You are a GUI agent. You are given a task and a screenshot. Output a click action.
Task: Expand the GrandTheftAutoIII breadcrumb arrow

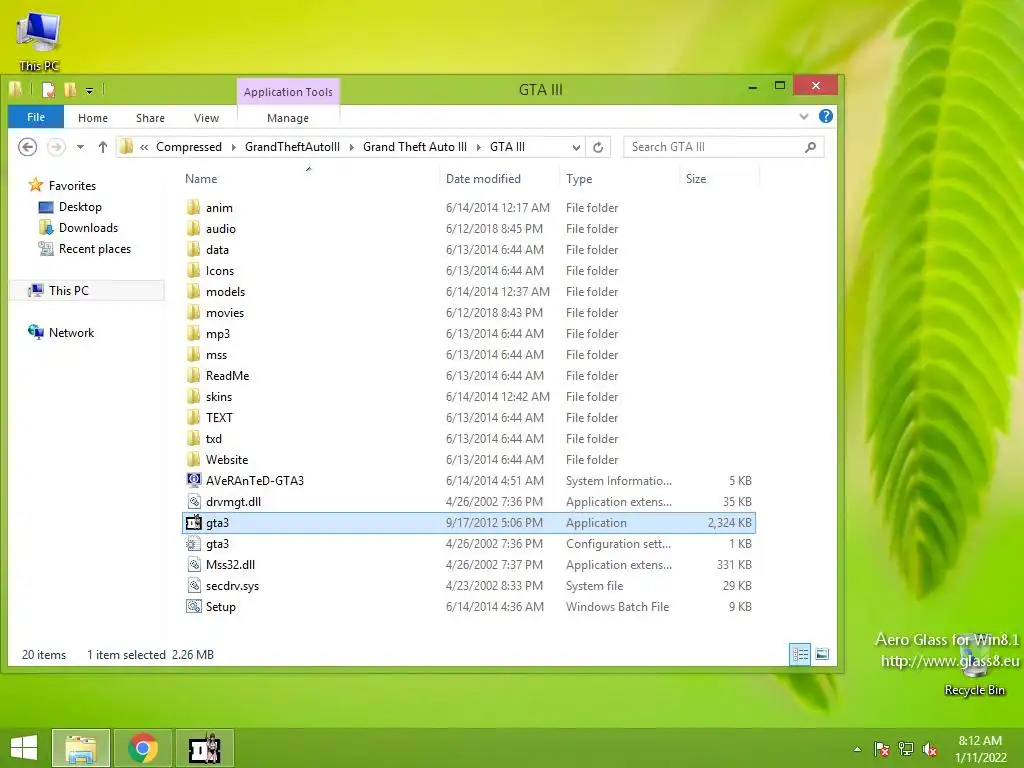pyautogui.click(x=351, y=147)
